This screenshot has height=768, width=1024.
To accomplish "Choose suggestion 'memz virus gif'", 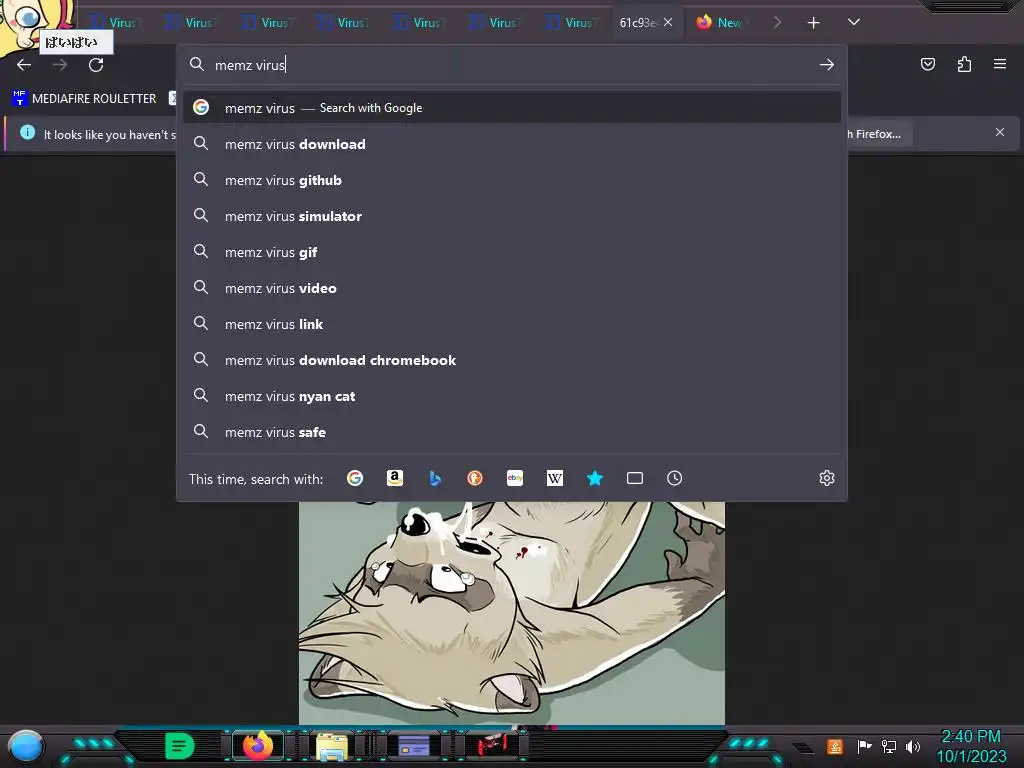I will click(x=512, y=251).
